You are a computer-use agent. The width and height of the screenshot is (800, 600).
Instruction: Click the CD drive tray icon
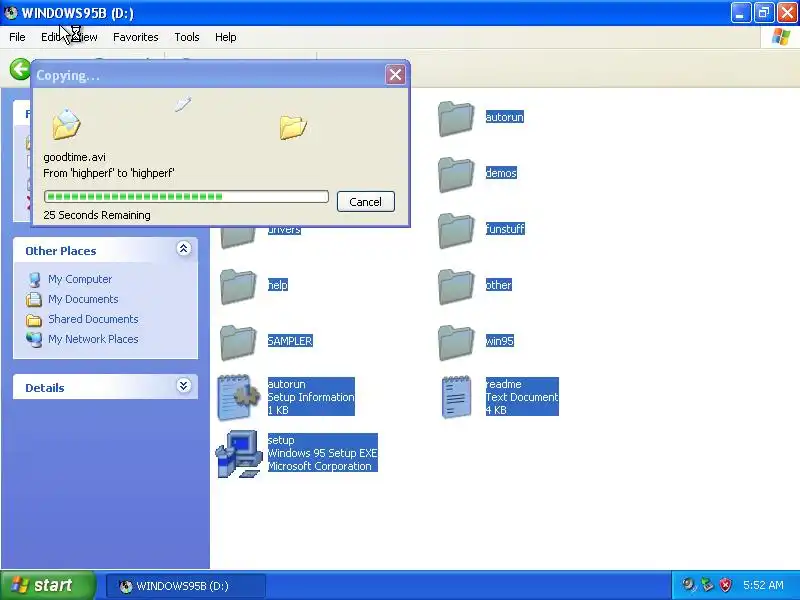(689, 585)
